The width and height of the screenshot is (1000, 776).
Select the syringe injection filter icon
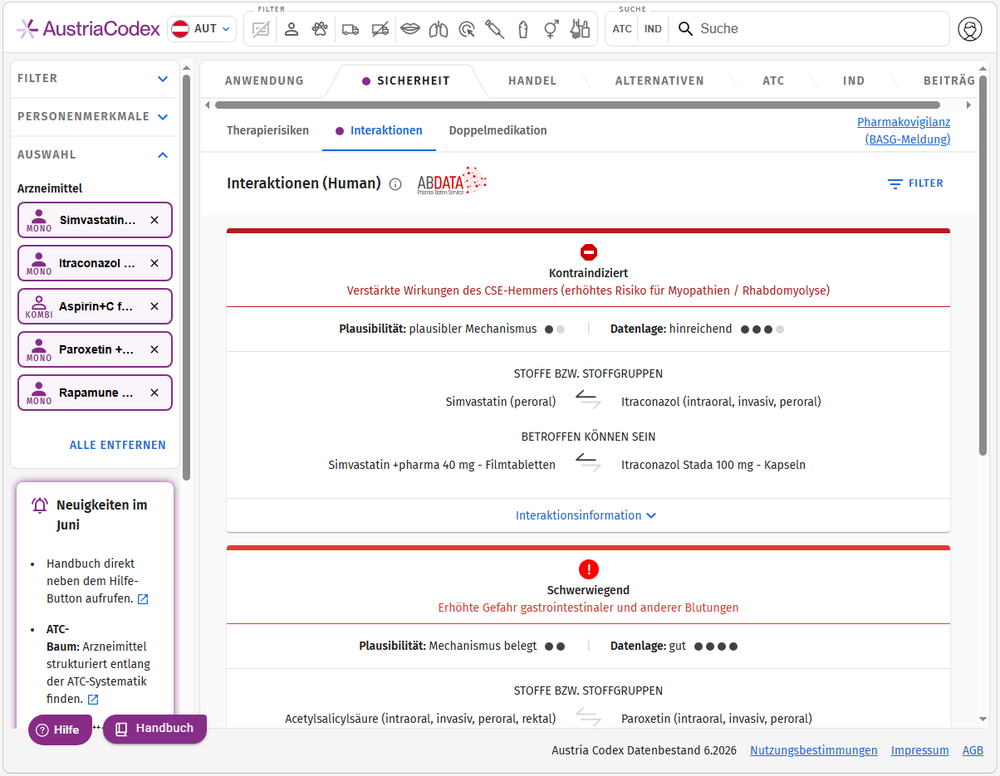494,29
